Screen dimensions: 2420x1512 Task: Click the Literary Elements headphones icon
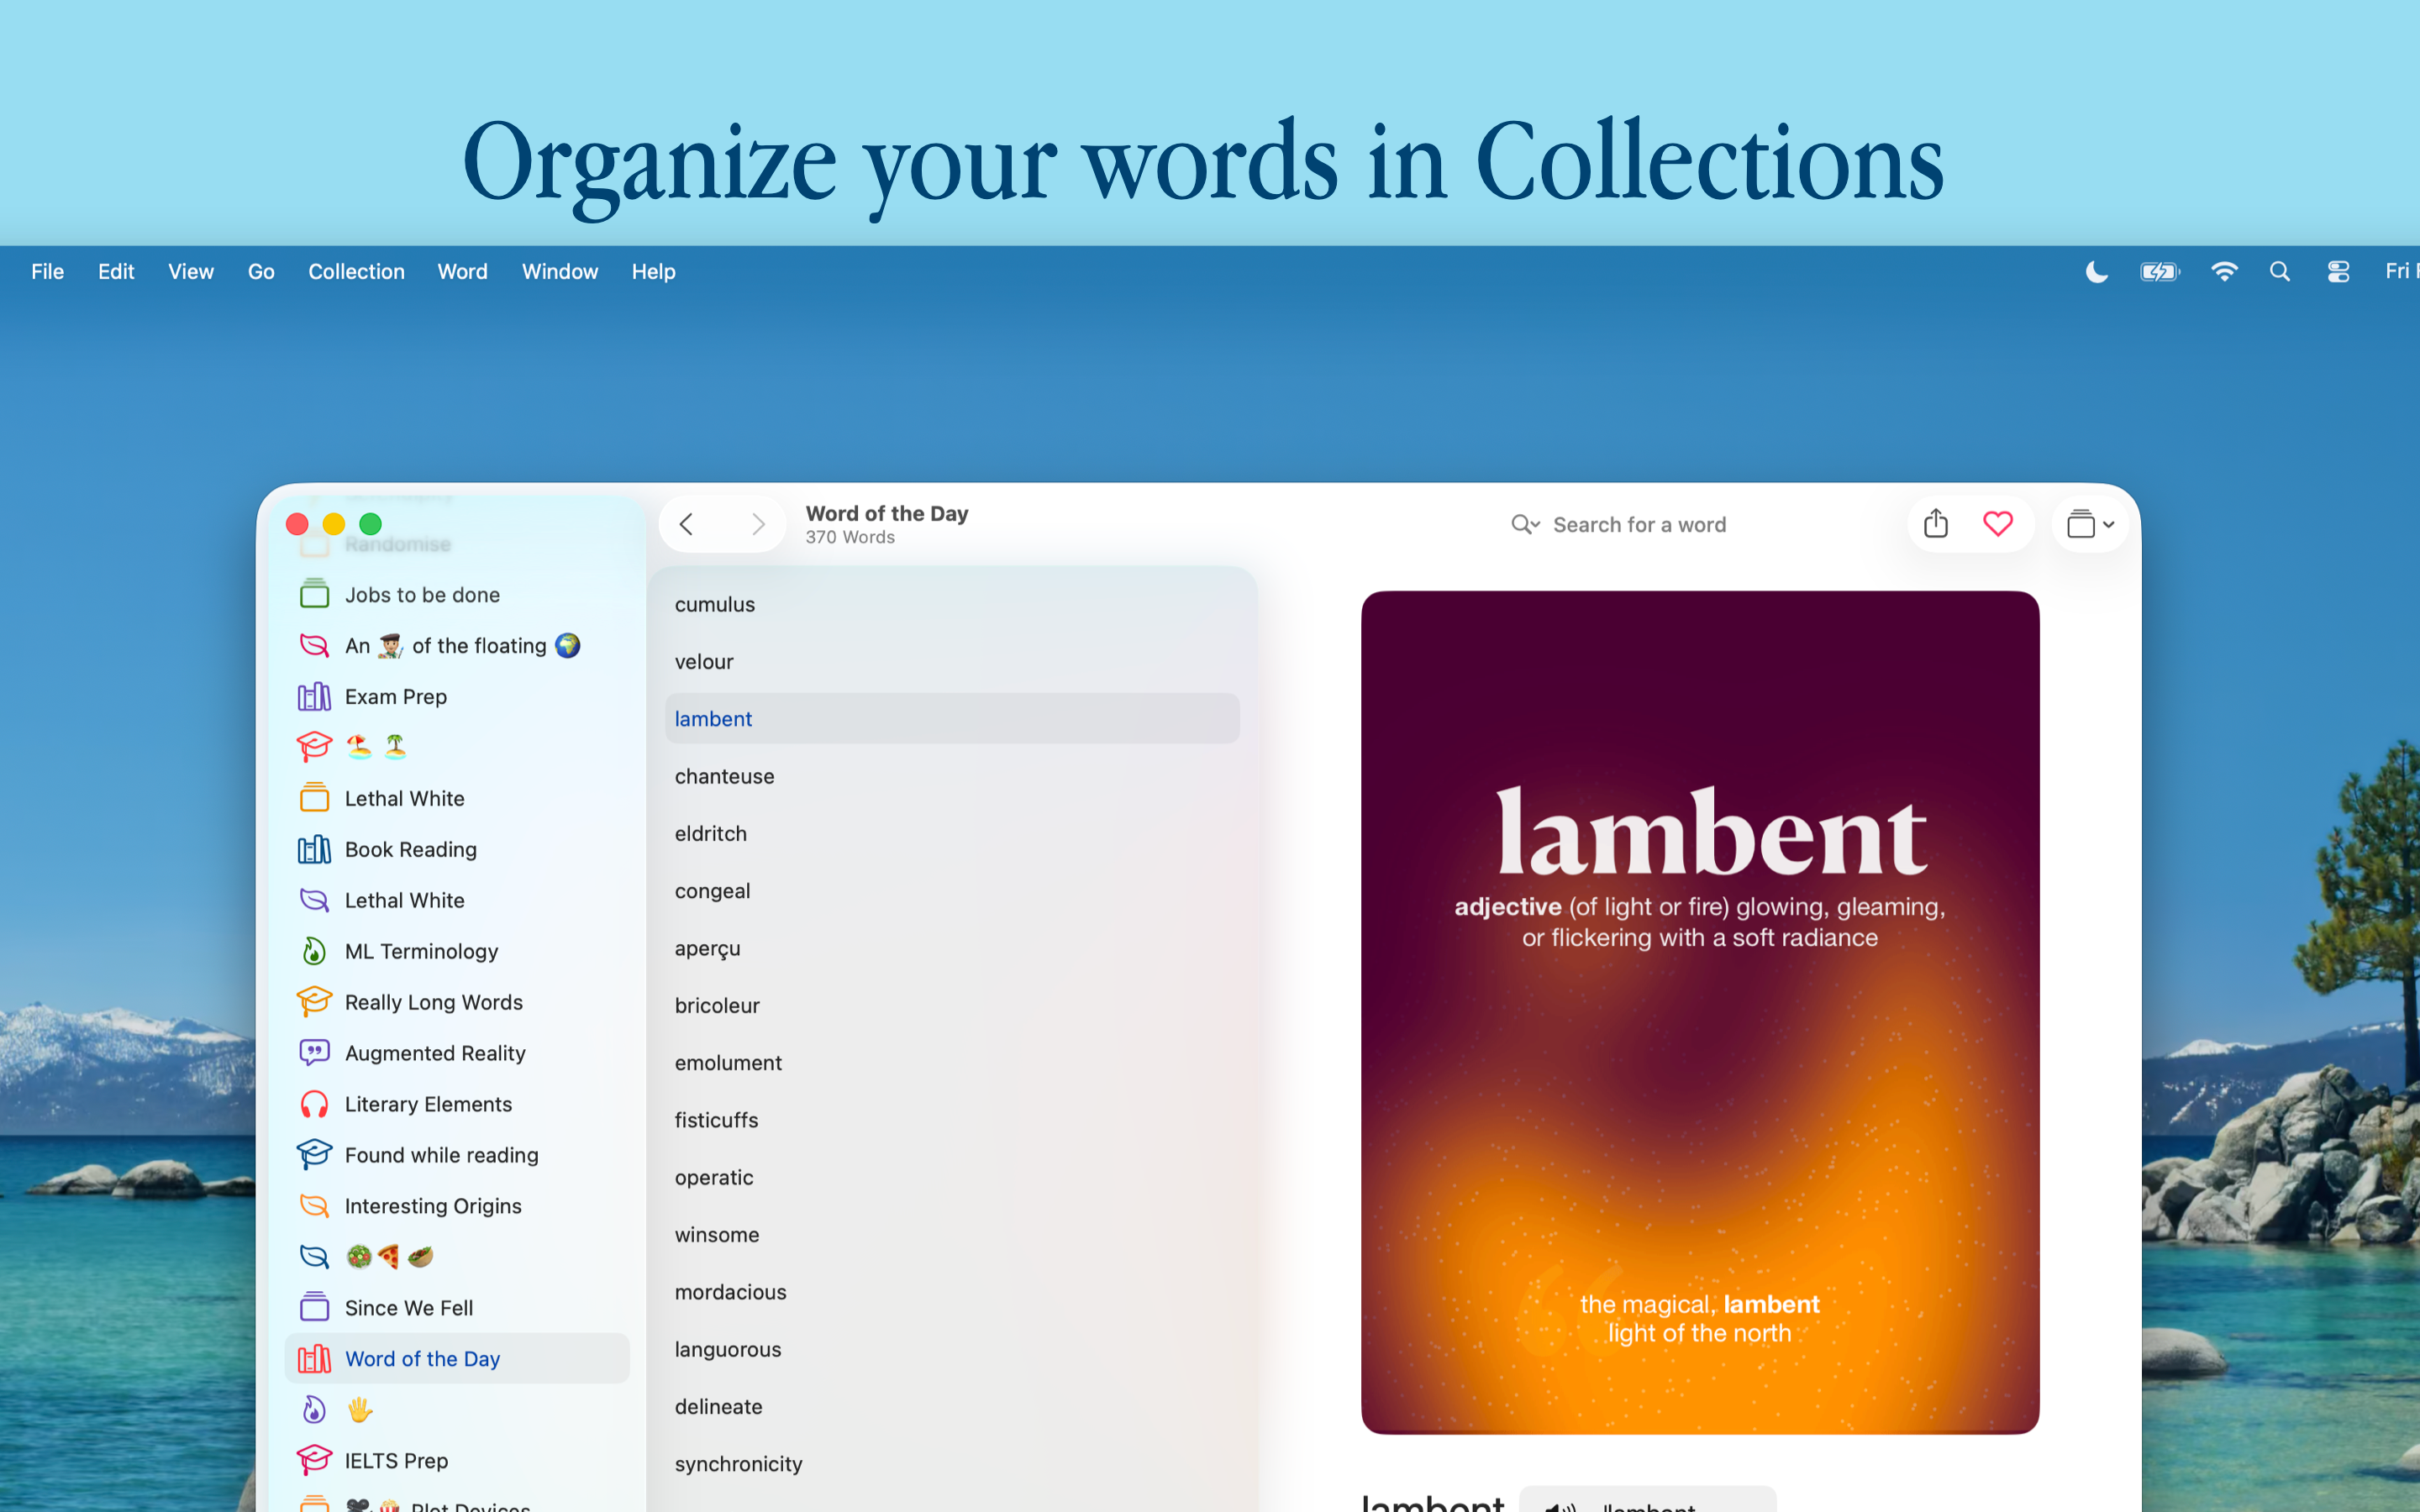314,1104
